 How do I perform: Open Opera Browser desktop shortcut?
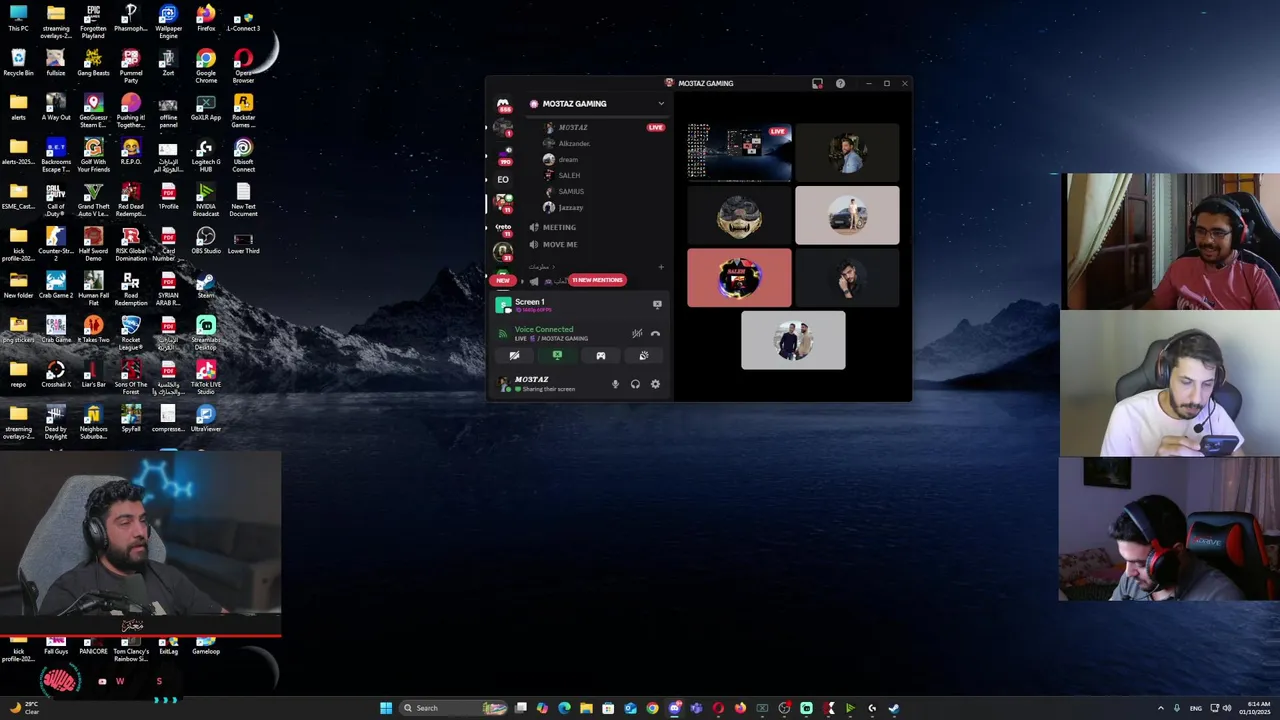pyautogui.click(x=243, y=66)
